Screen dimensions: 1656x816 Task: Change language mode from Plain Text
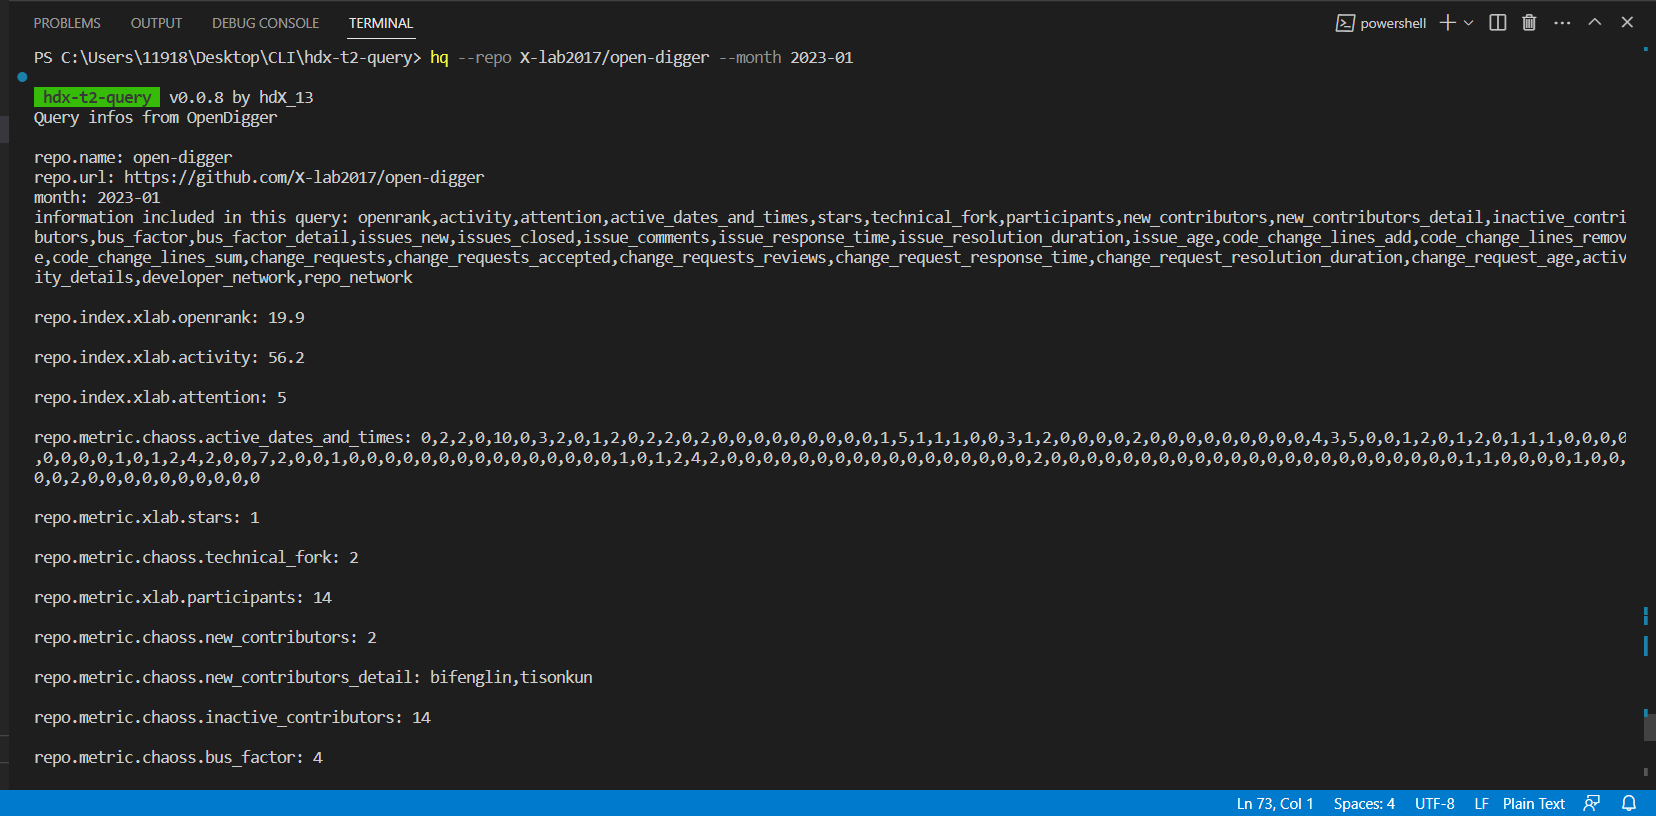click(1533, 804)
